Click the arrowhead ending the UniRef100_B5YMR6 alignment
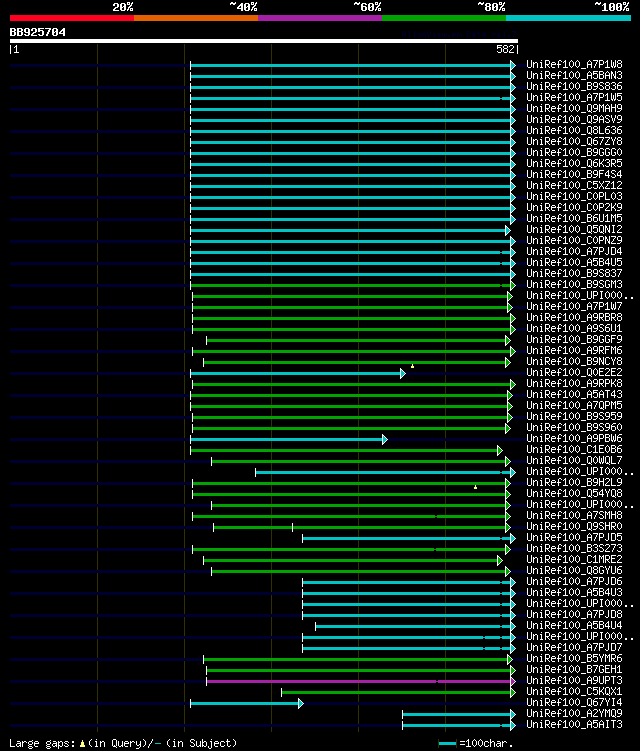The image size is (640, 751). [x=510, y=660]
